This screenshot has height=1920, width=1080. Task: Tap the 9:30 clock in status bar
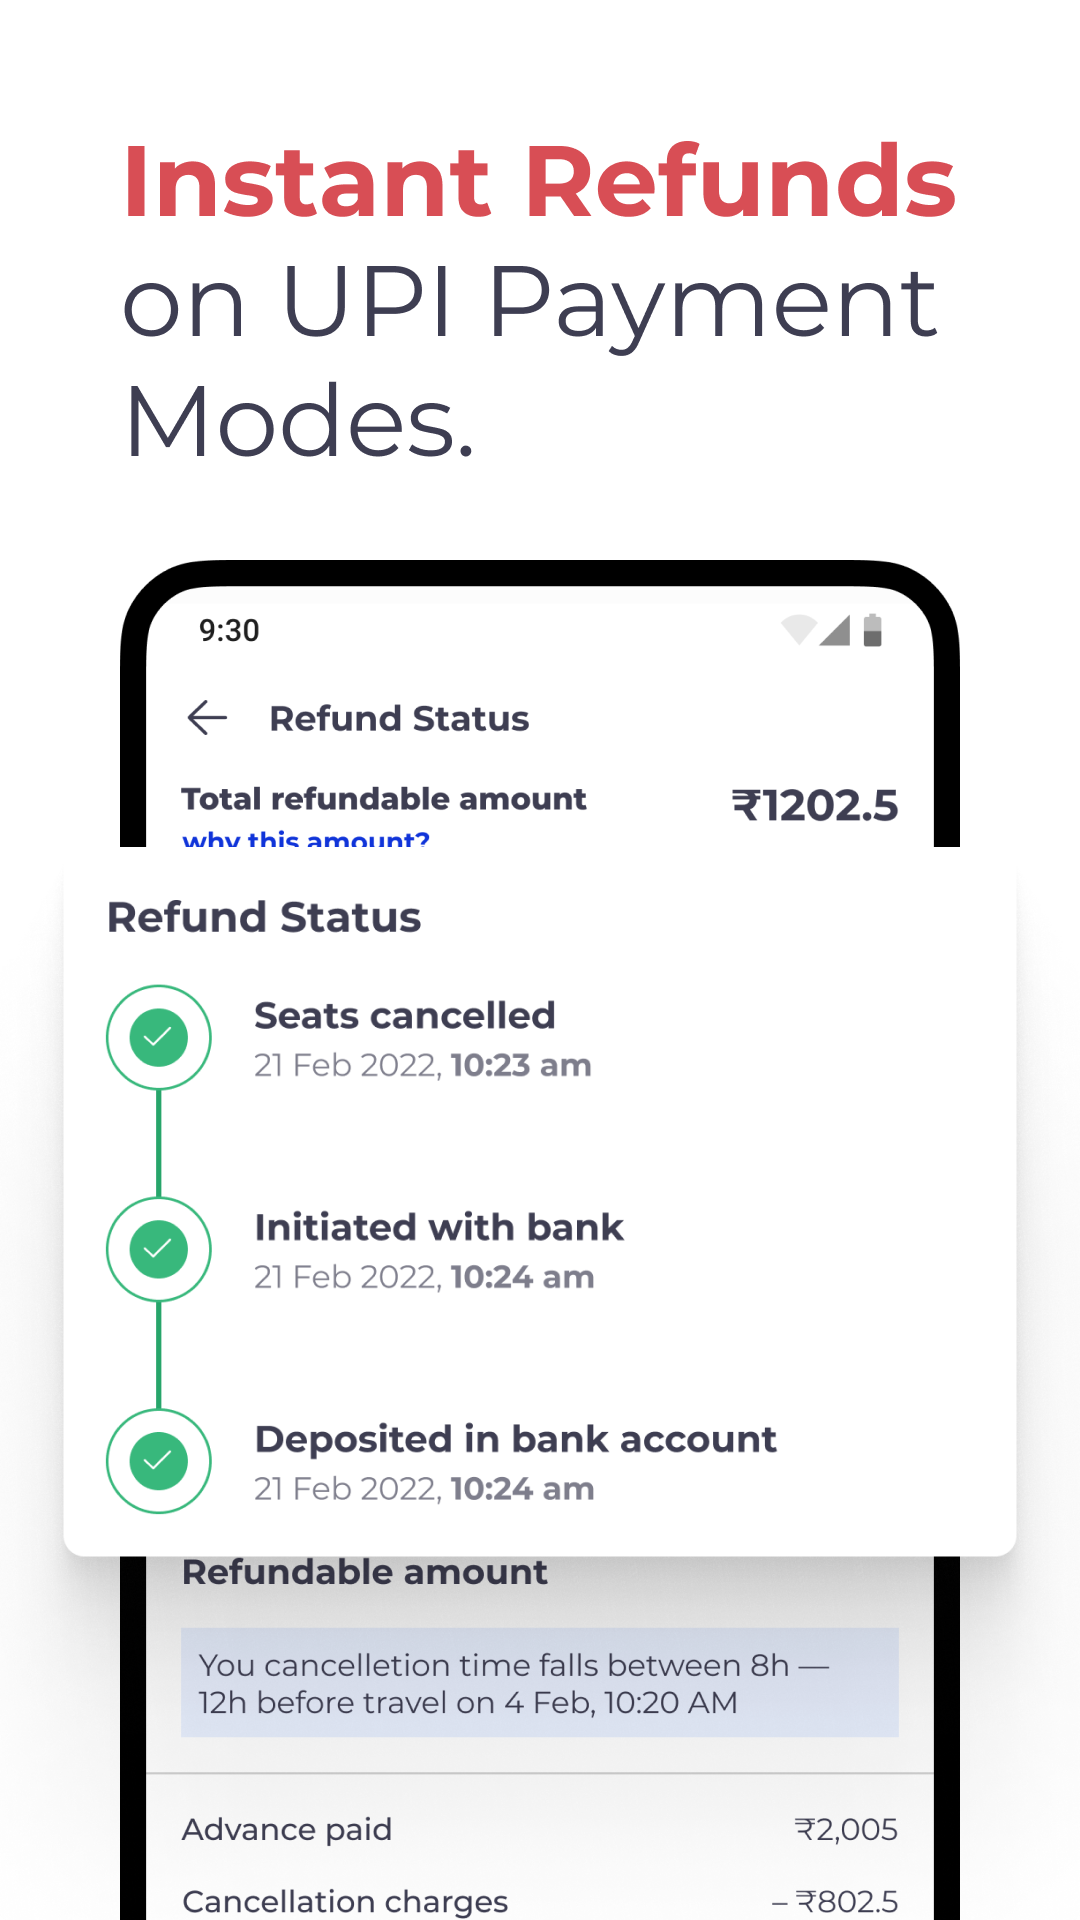229,631
